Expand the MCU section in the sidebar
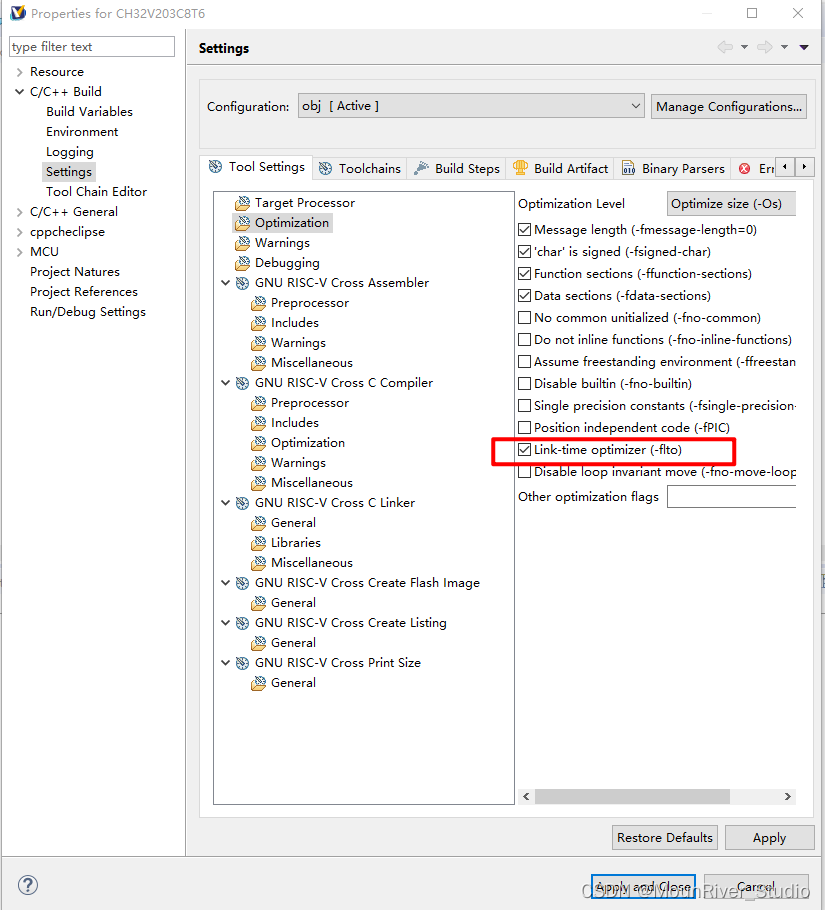Image resolution: width=825 pixels, height=910 pixels. 17,251
